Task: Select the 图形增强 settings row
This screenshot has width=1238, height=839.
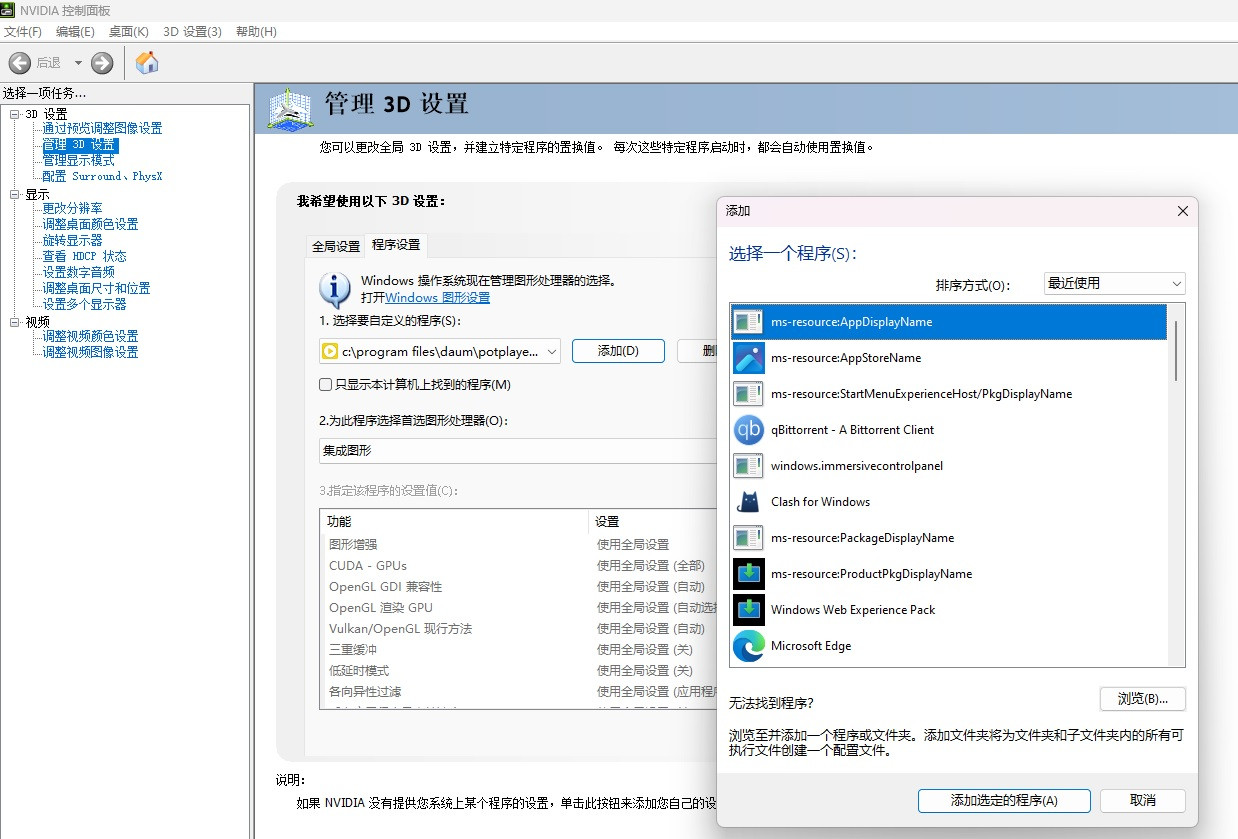Action: pos(520,545)
